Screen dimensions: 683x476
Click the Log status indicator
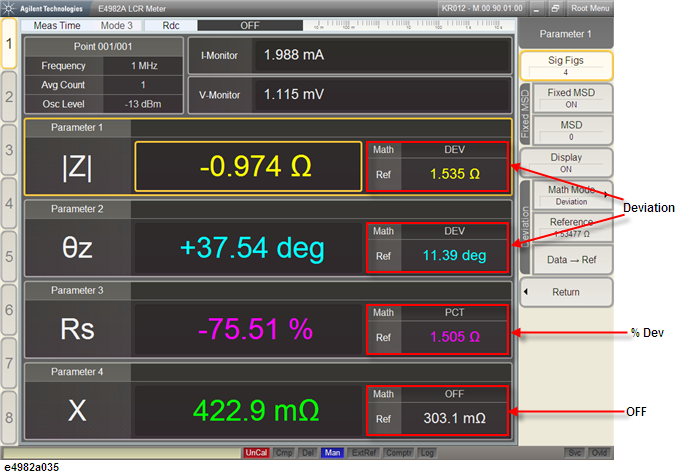click(x=427, y=453)
